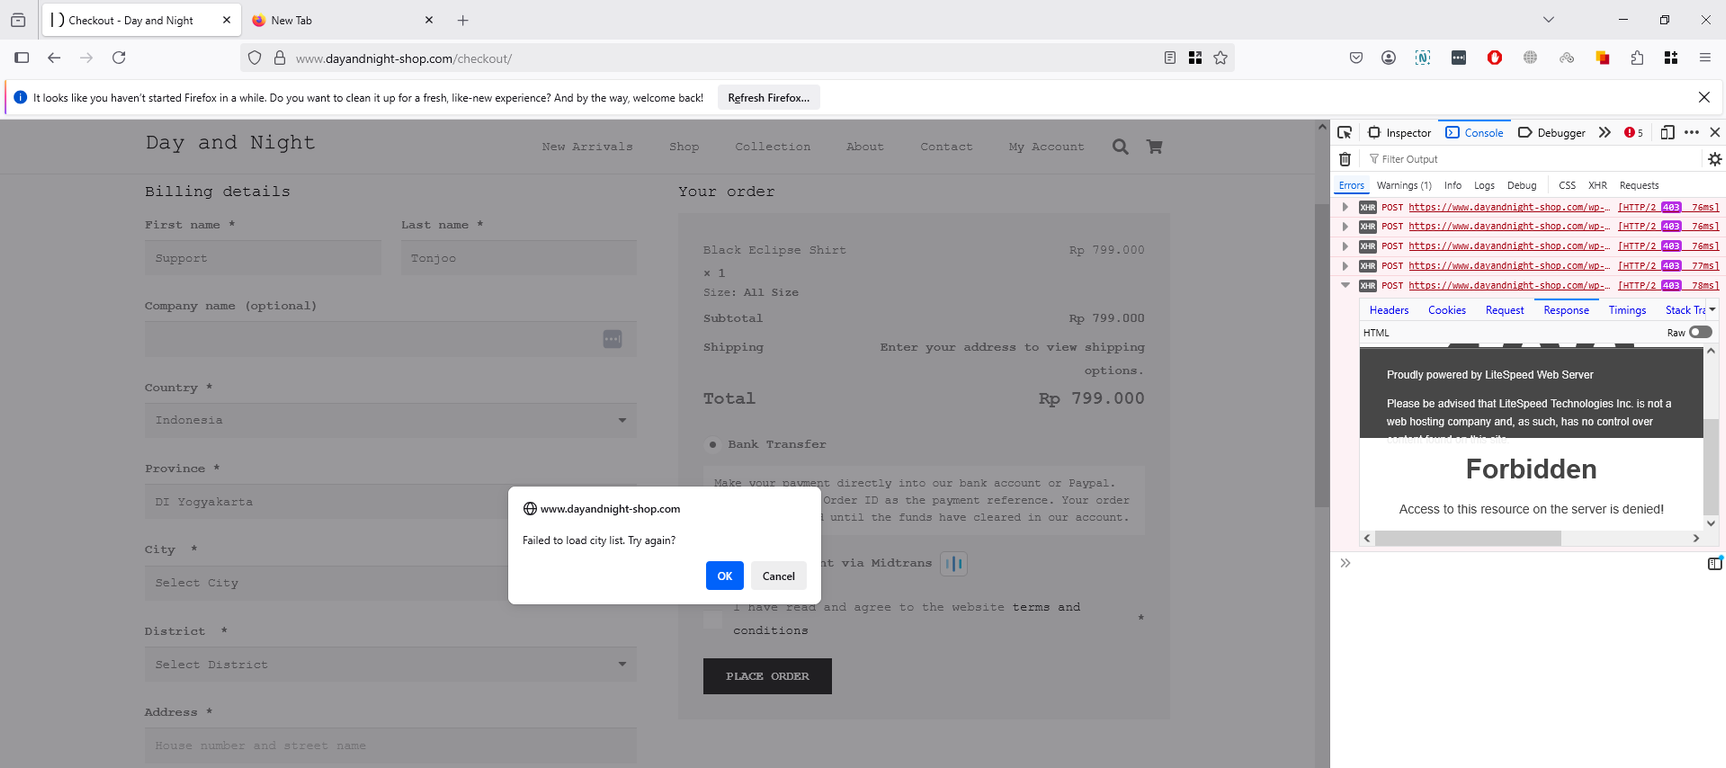List all tabs dropdown arrow
This screenshot has height=768, width=1726.
(1549, 20)
